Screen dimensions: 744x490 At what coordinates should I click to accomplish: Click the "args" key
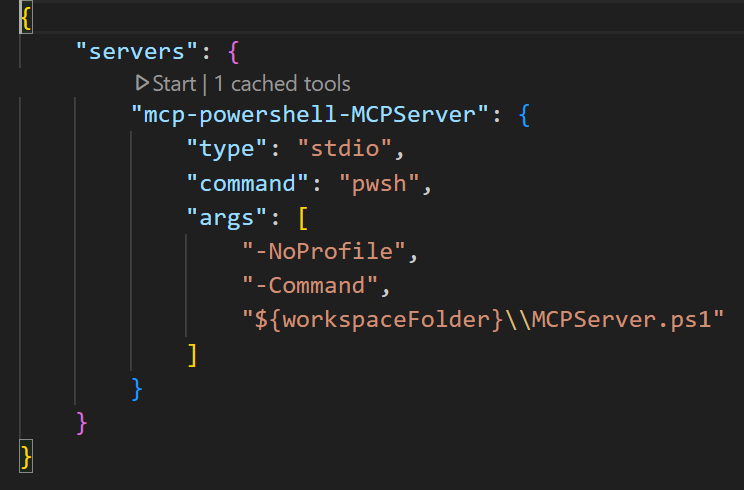tap(227, 218)
